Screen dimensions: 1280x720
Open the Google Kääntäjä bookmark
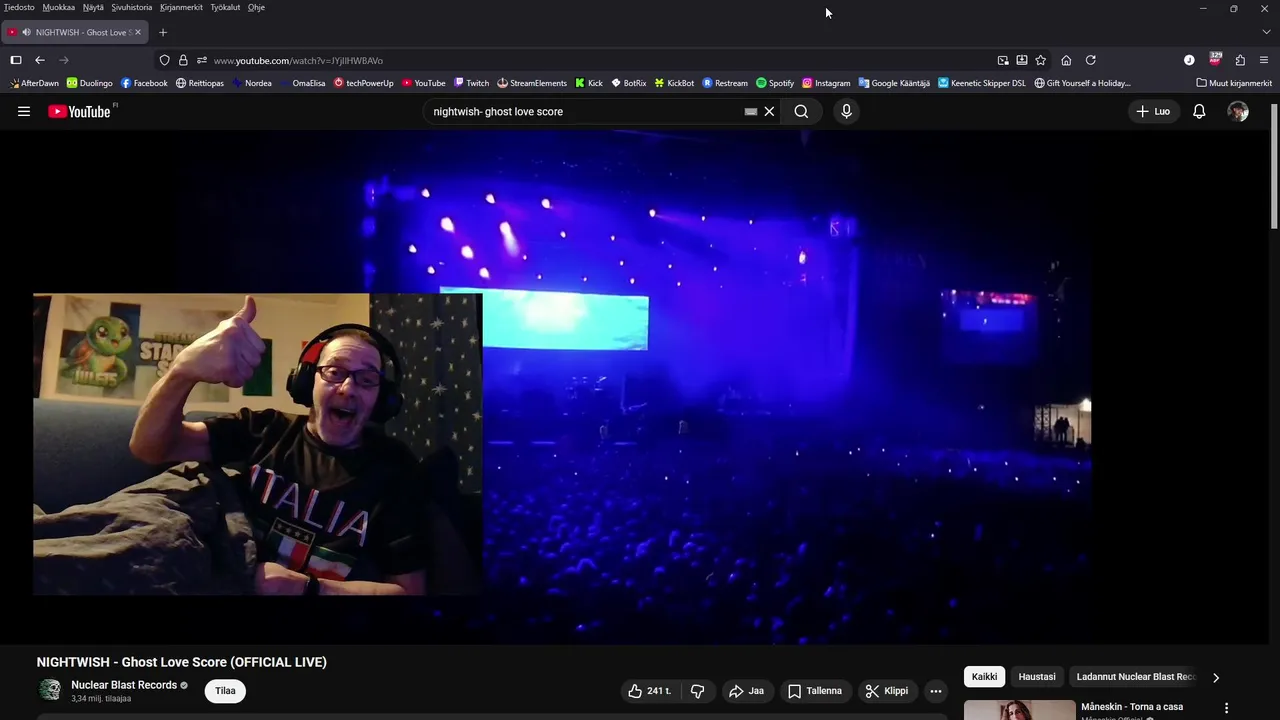pos(894,83)
